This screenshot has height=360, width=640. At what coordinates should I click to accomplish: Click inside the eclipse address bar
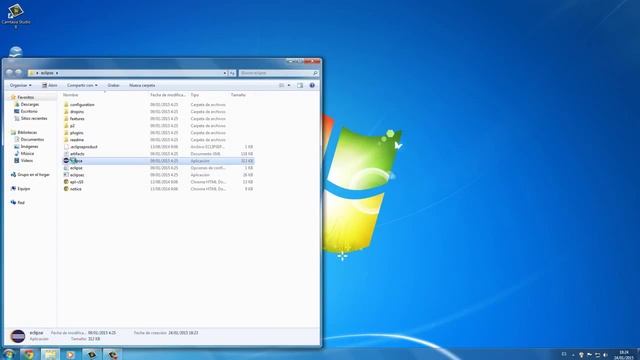pyautogui.click(x=127, y=73)
